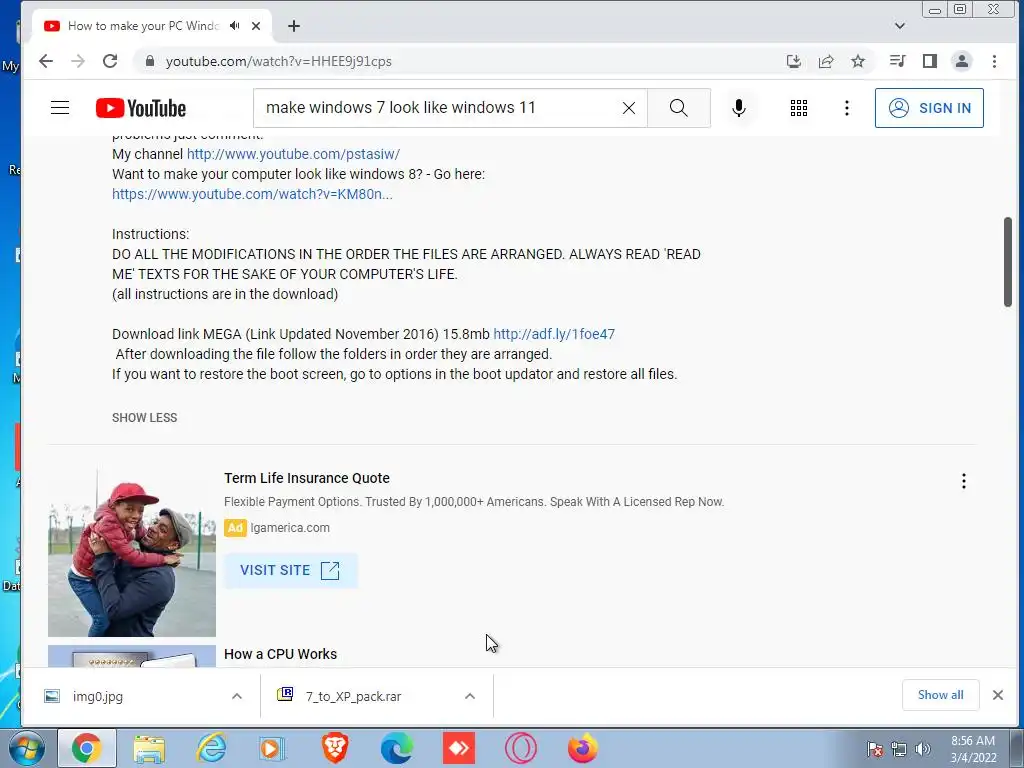
Task: Open the watch?v=KM80n video link
Action: [x=252, y=194]
